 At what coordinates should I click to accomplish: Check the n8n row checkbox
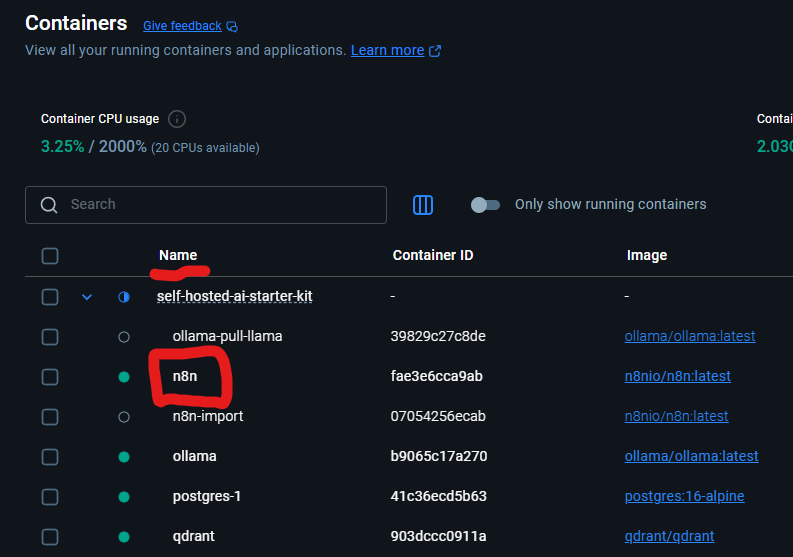50,377
